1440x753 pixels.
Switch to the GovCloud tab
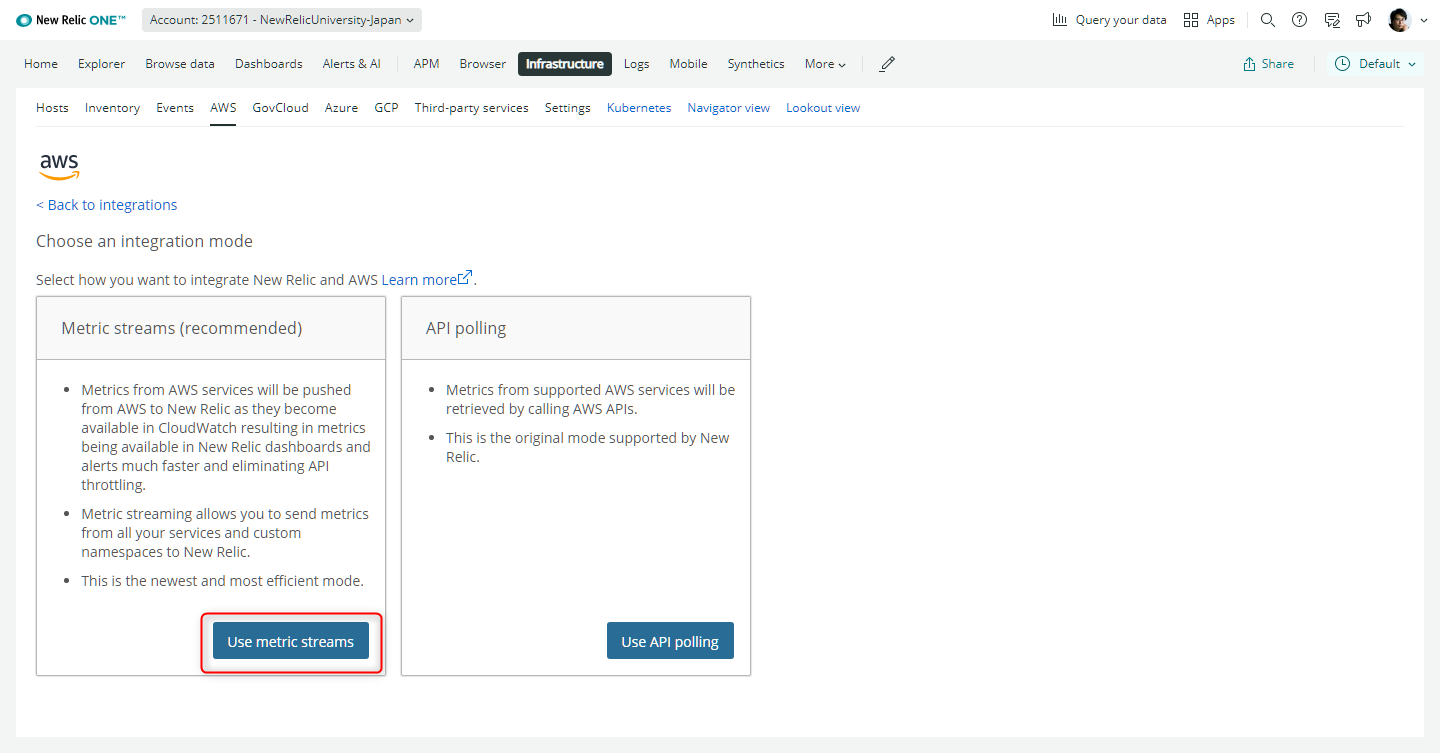tap(281, 108)
